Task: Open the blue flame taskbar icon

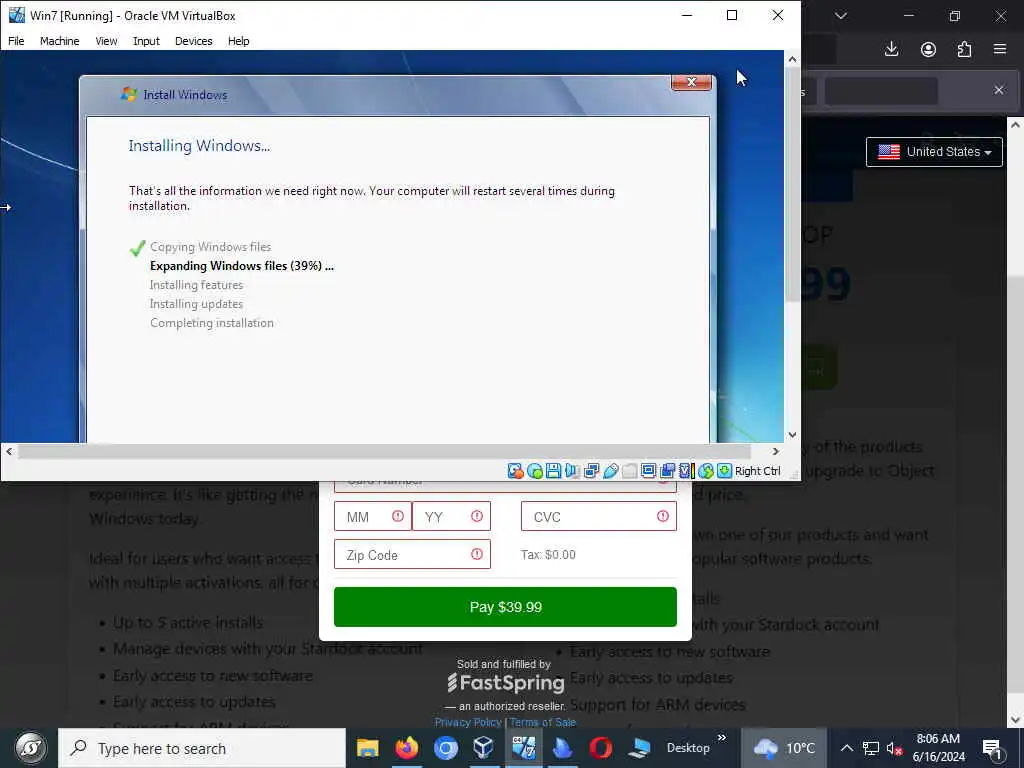Action: coord(562,748)
